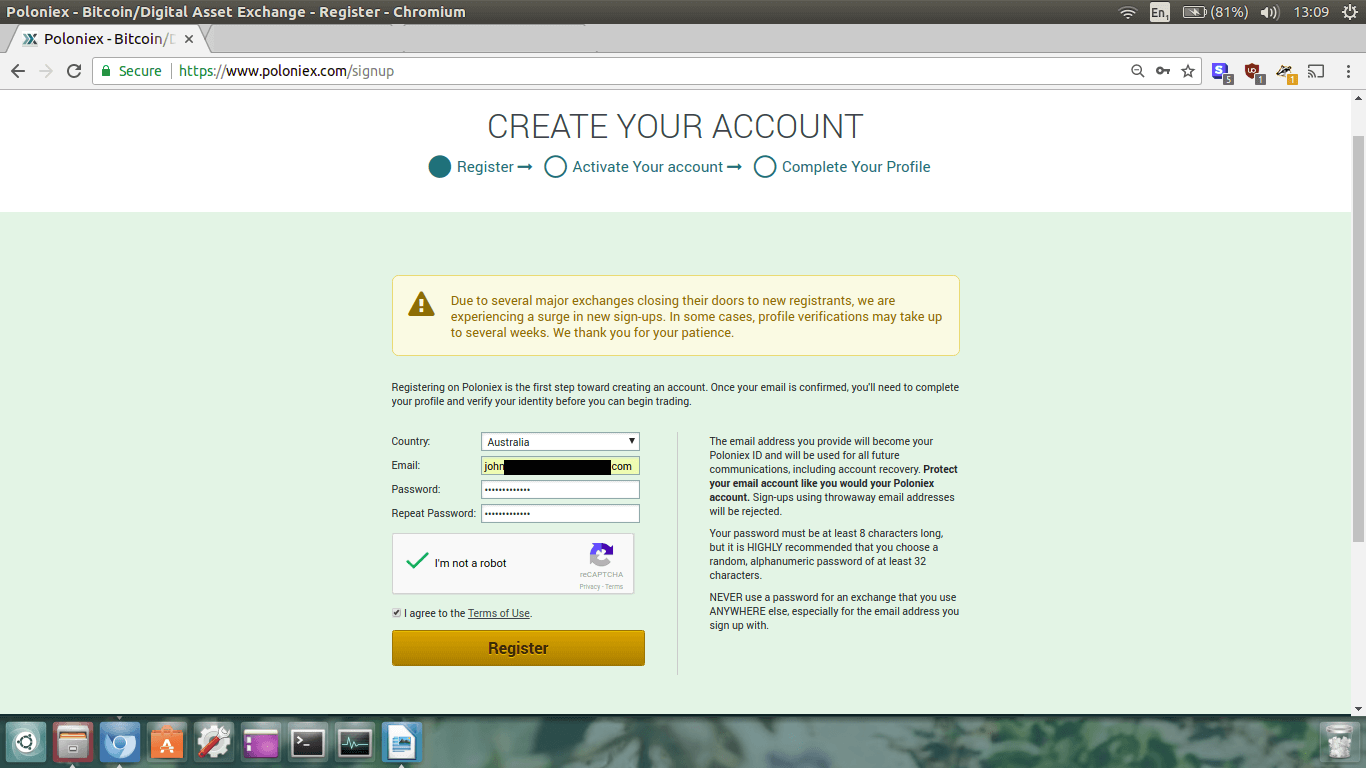
Task: Click the I'm not a robot reCAPTCHA checkbox
Action: 417,562
